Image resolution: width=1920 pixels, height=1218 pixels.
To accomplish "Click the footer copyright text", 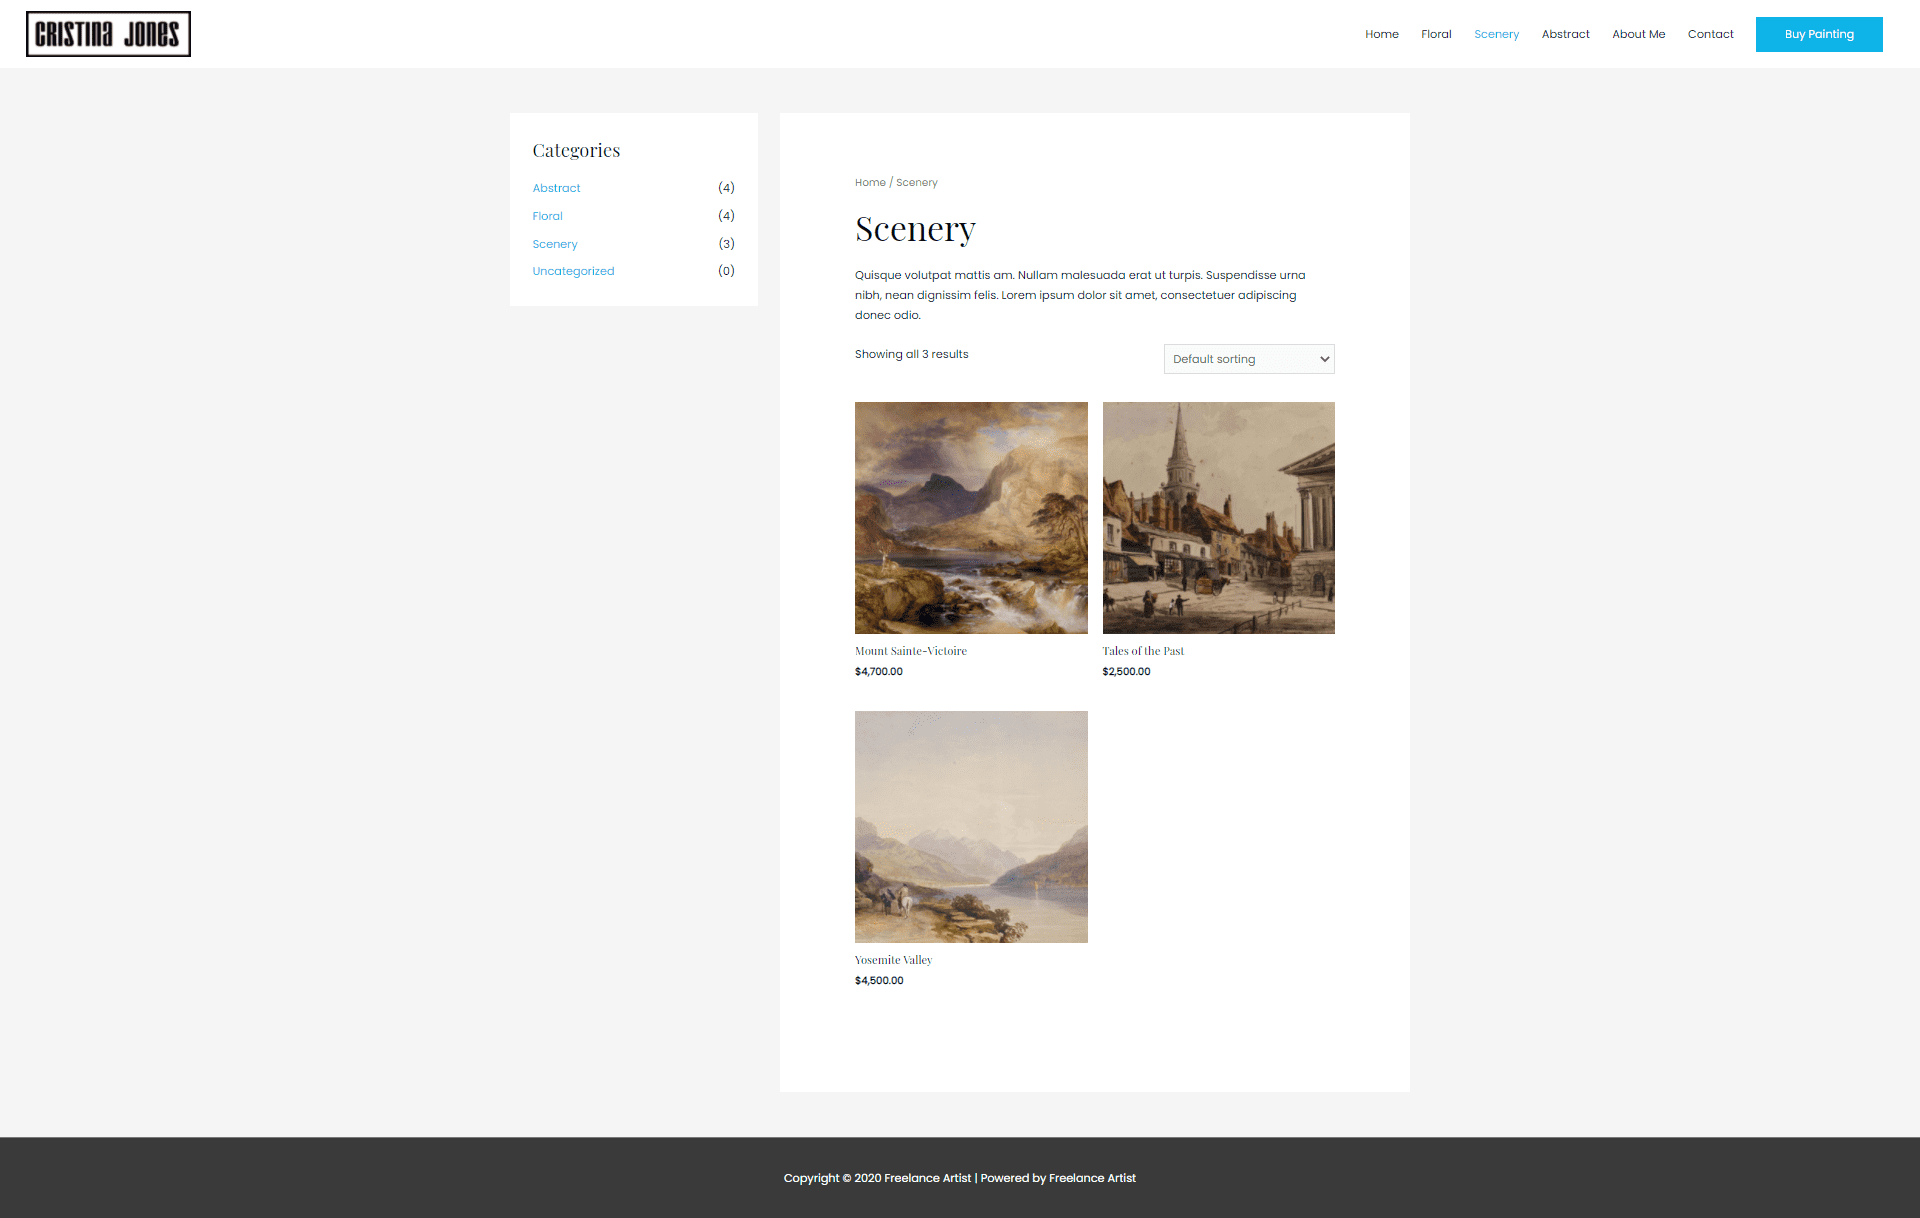I will tap(960, 1178).
